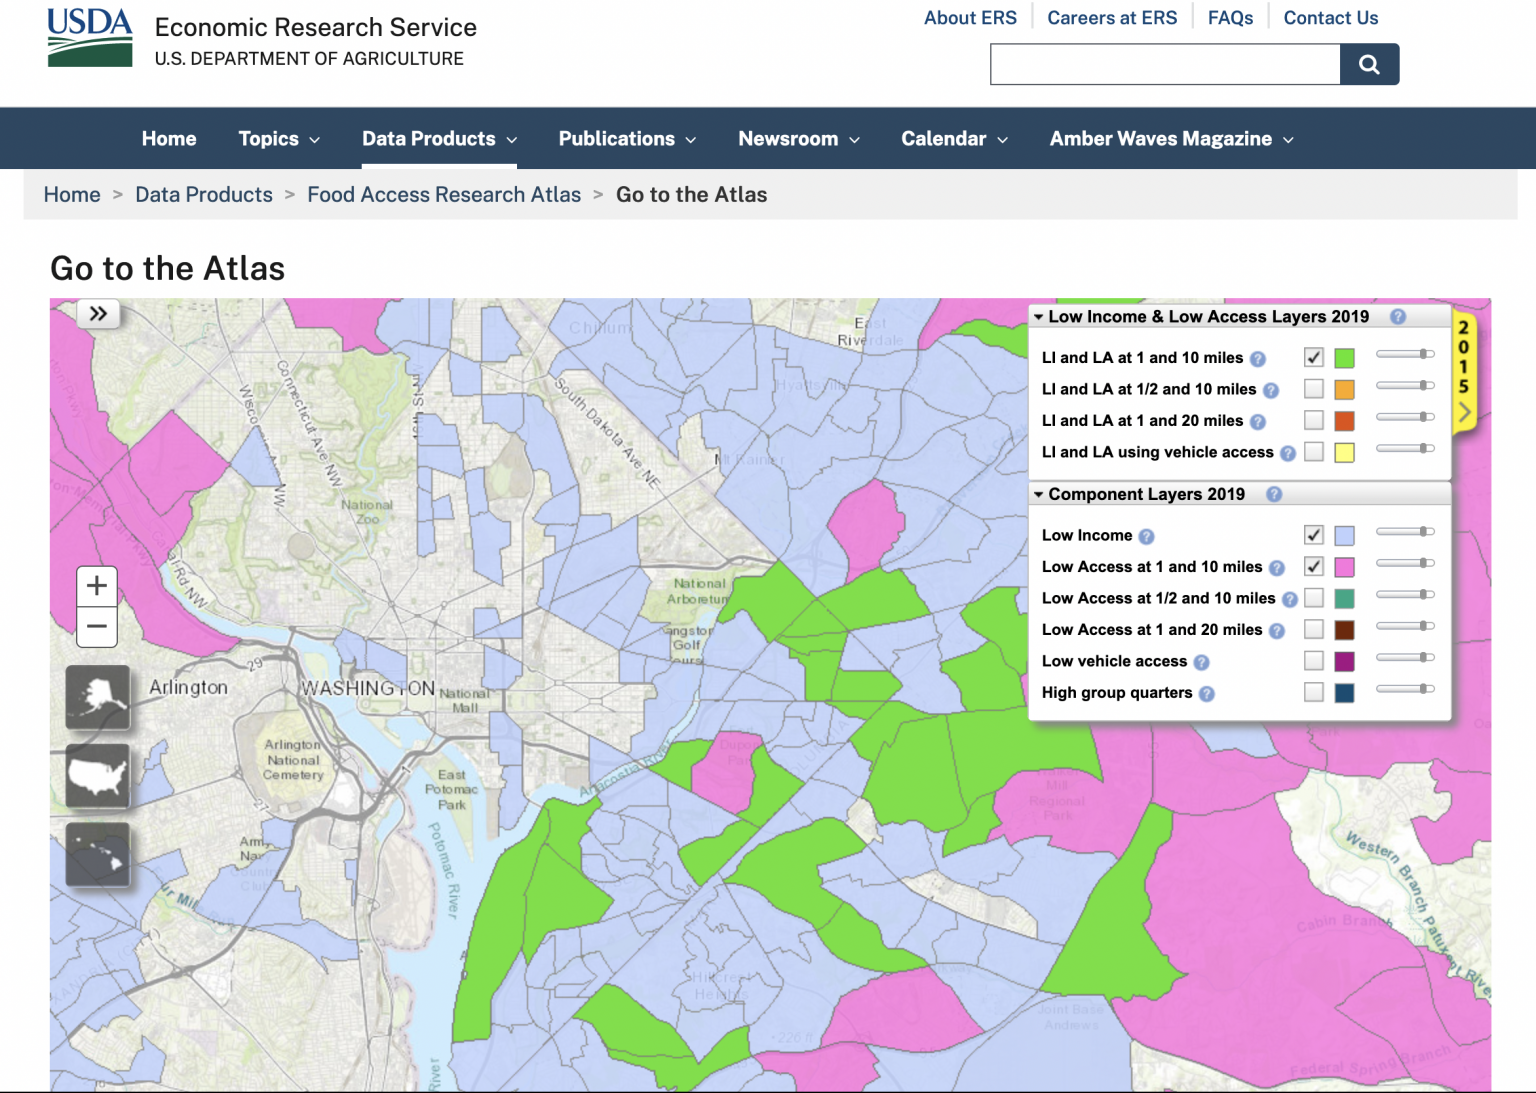
Task: Click the search magnifying glass icon
Action: pyautogui.click(x=1368, y=64)
